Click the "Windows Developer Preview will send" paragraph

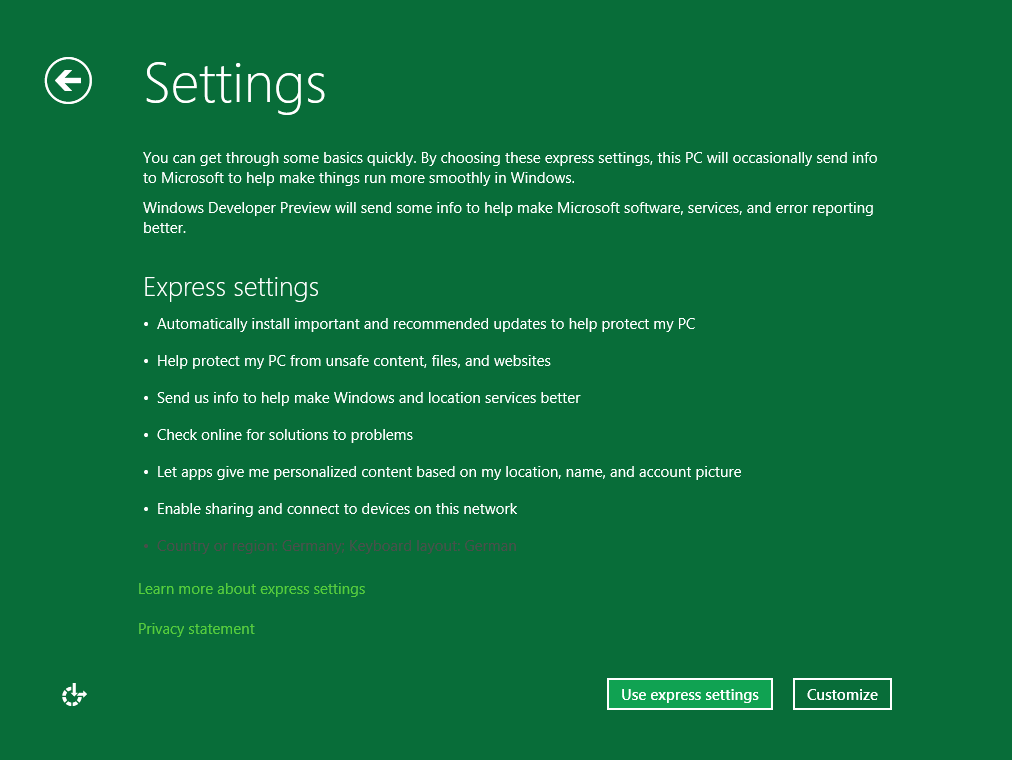[508, 217]
